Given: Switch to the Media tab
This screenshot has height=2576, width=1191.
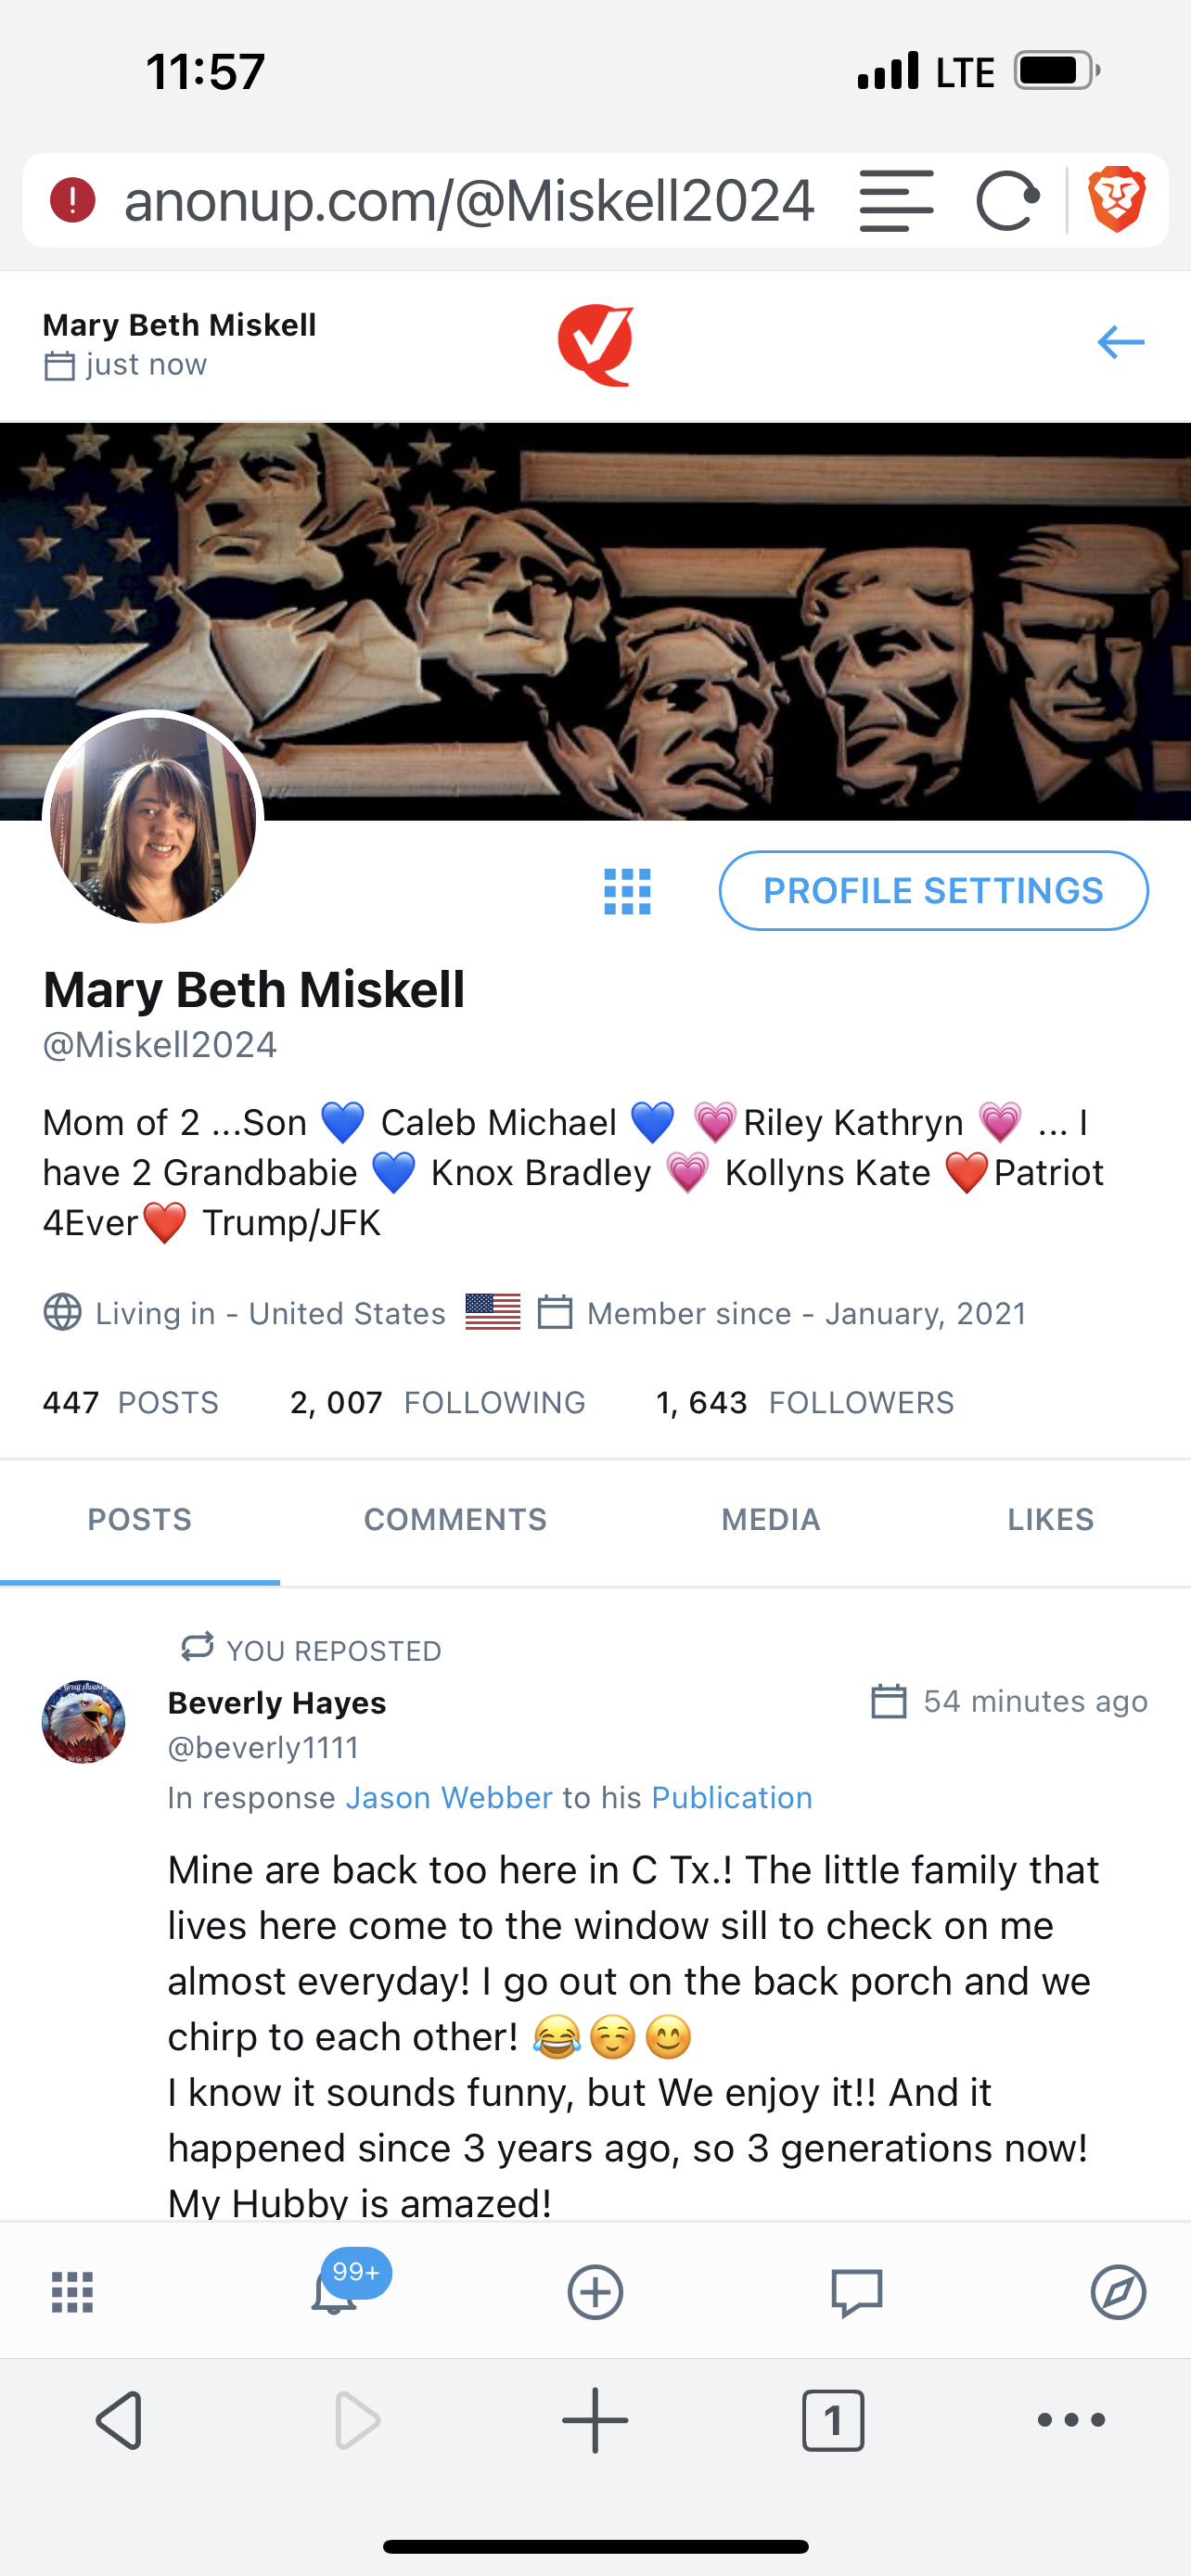Looking at the screenshot, I should [770, 1520].
